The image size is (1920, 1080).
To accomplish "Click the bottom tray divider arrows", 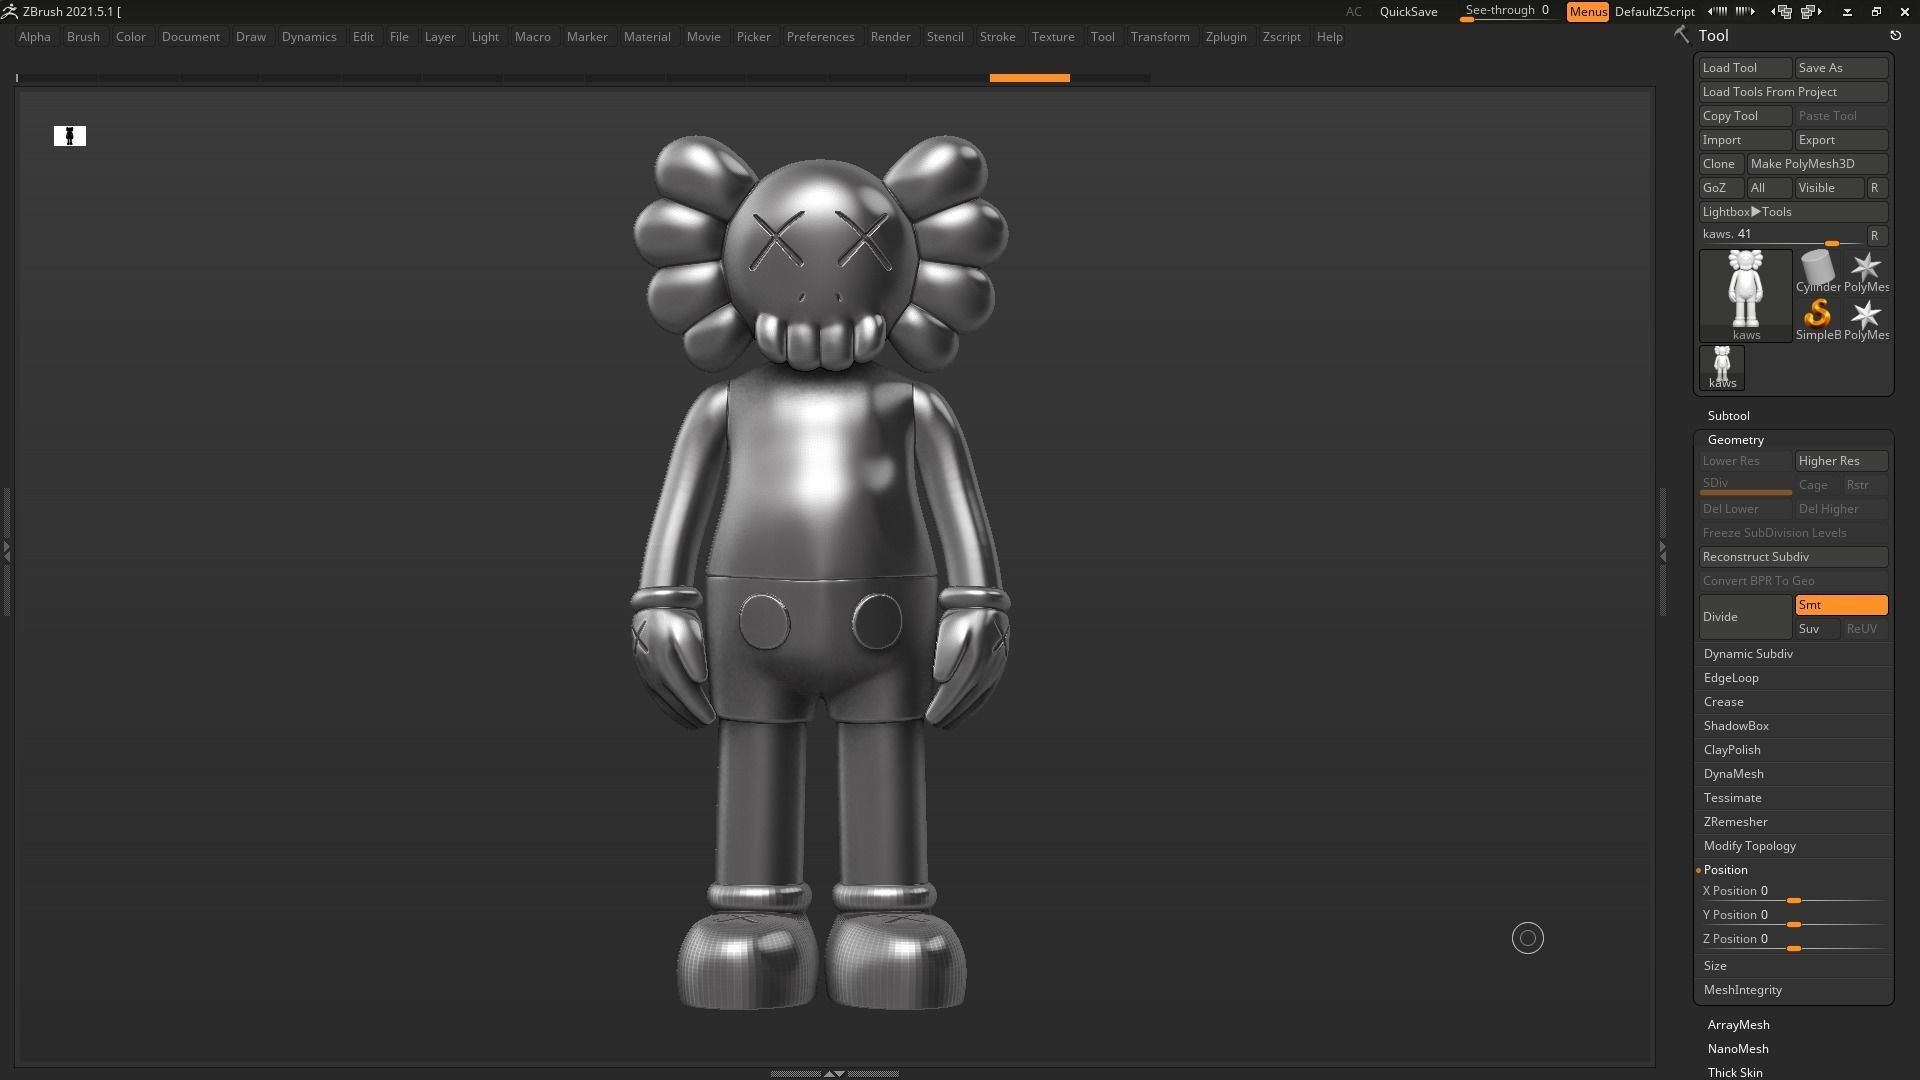I will pyautogui.click(x=834, y=1073).
